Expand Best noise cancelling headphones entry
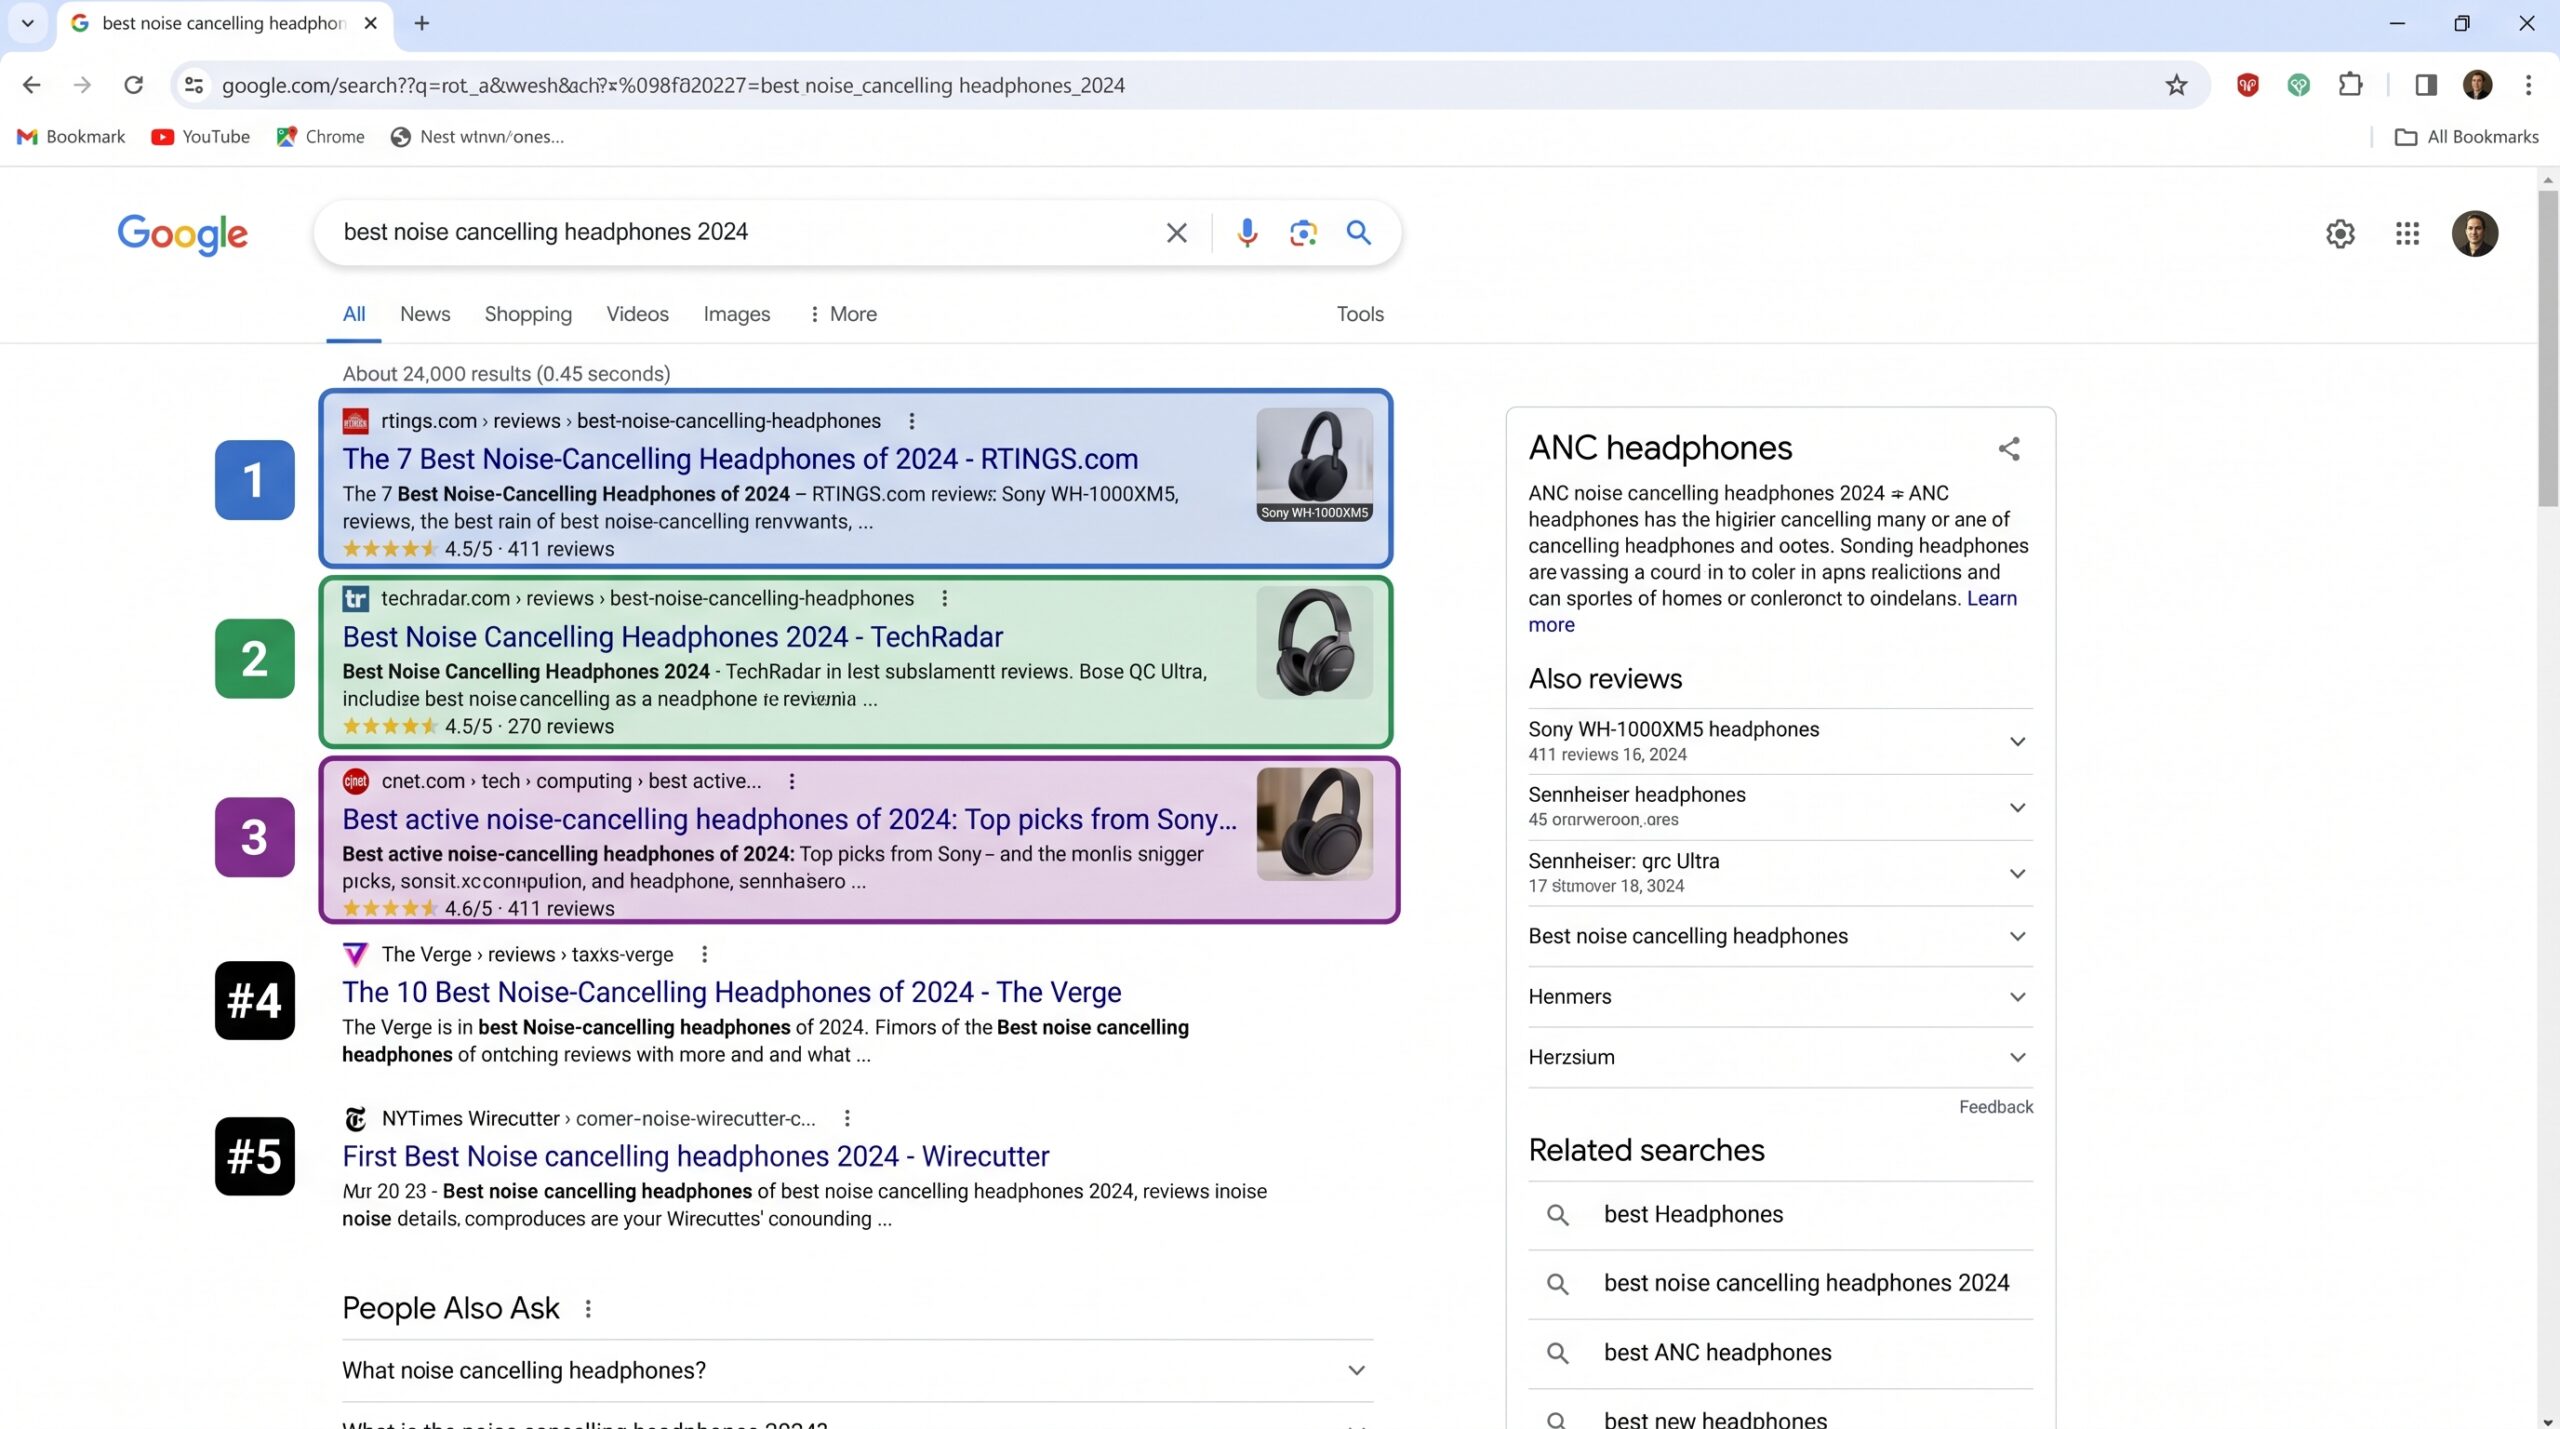The width and height of the screenshot is (2560, 1429). pos(1780,936)
